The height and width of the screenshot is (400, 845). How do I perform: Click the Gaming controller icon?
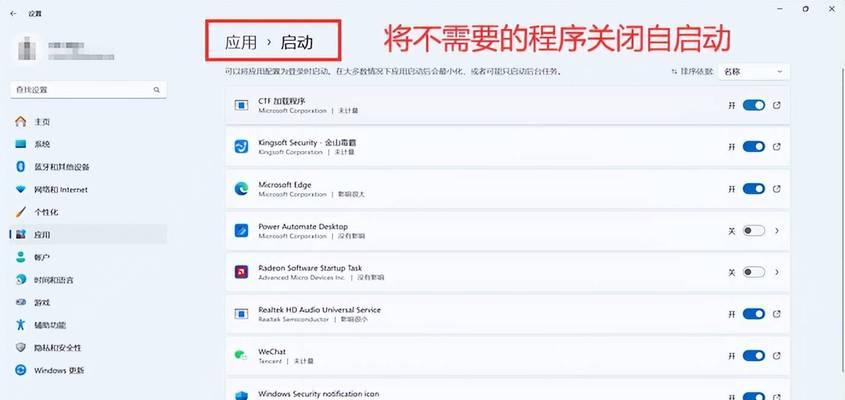(20, 302)
